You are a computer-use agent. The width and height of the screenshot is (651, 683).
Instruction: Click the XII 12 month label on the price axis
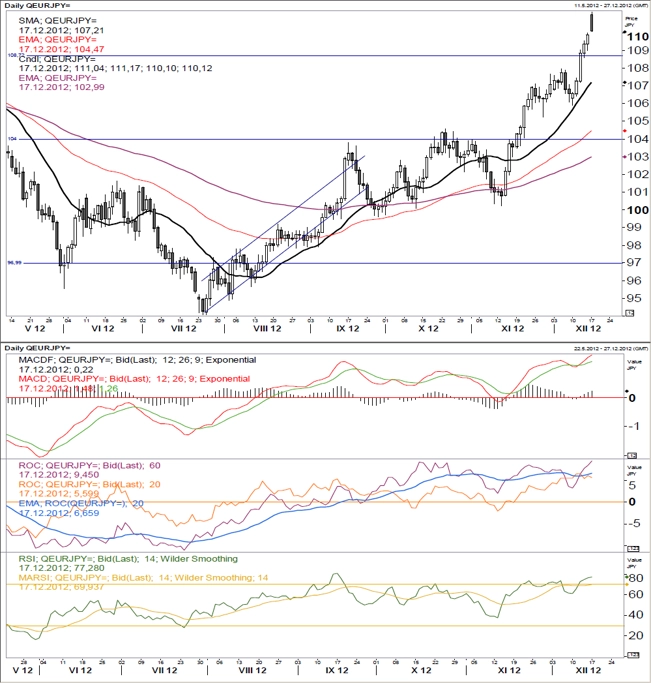[588, 328]
